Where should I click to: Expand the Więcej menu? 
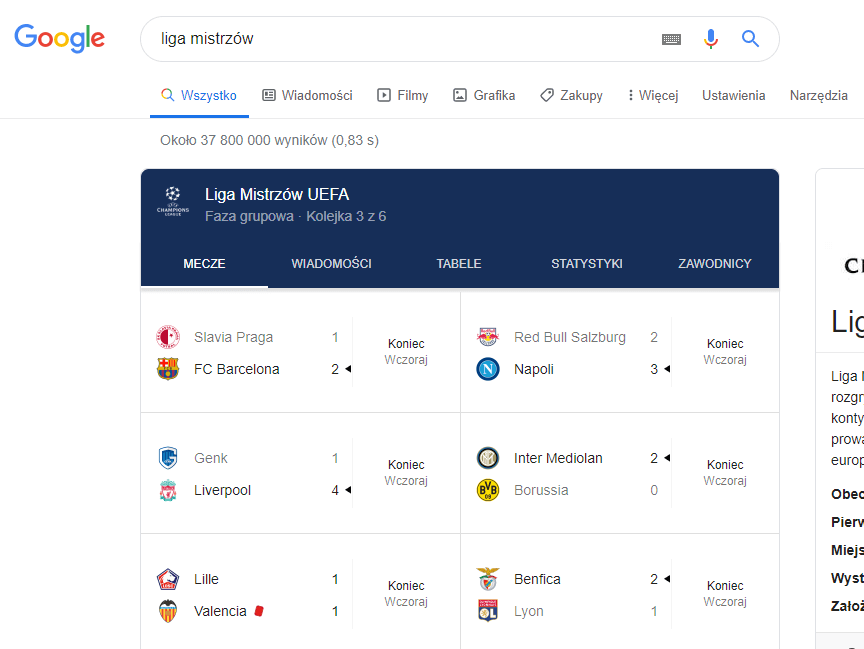[x=652, y=96]
